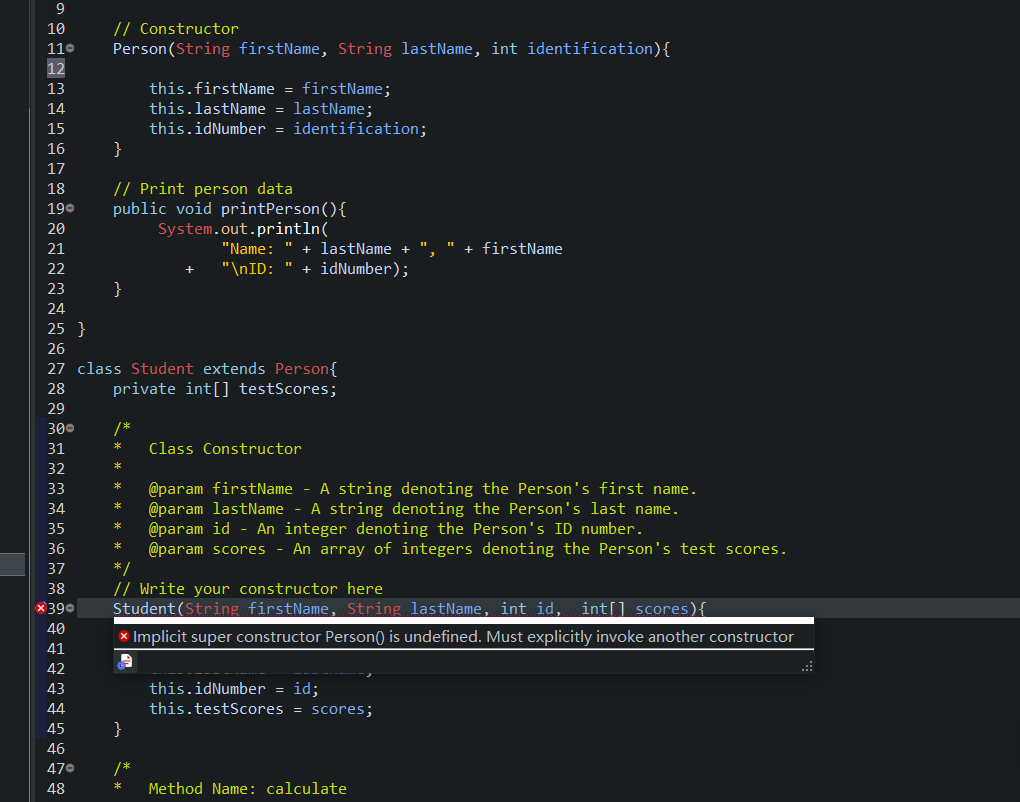Click the '// Constructor' comment on line 10
The image size is (1020, 802).
coord(176,29)
